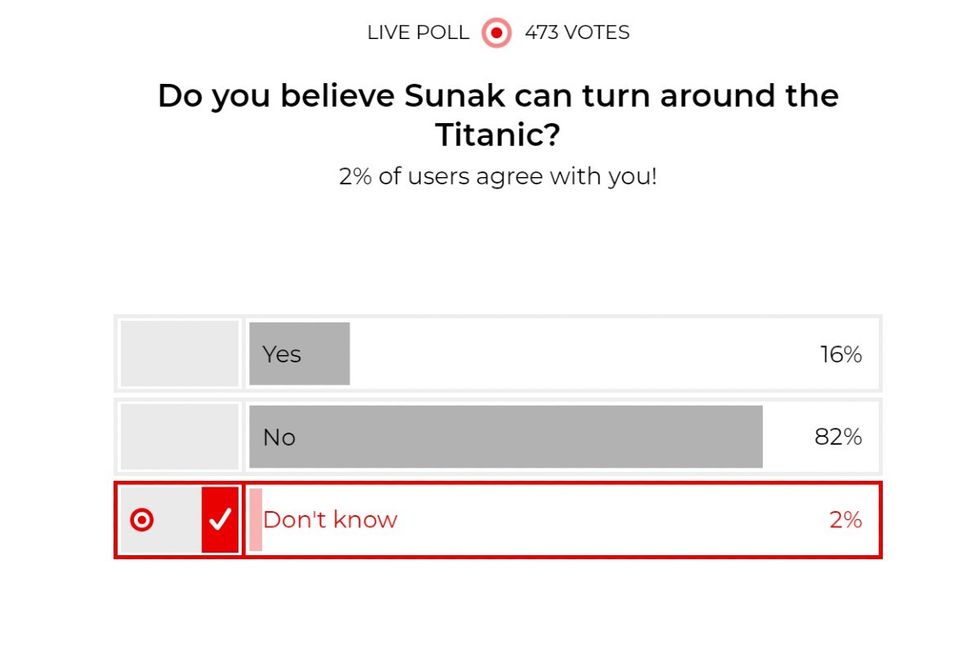The width and height of the screenshot is (980, 653).
Task: Click the 82% result value
Action: [840, 436]
